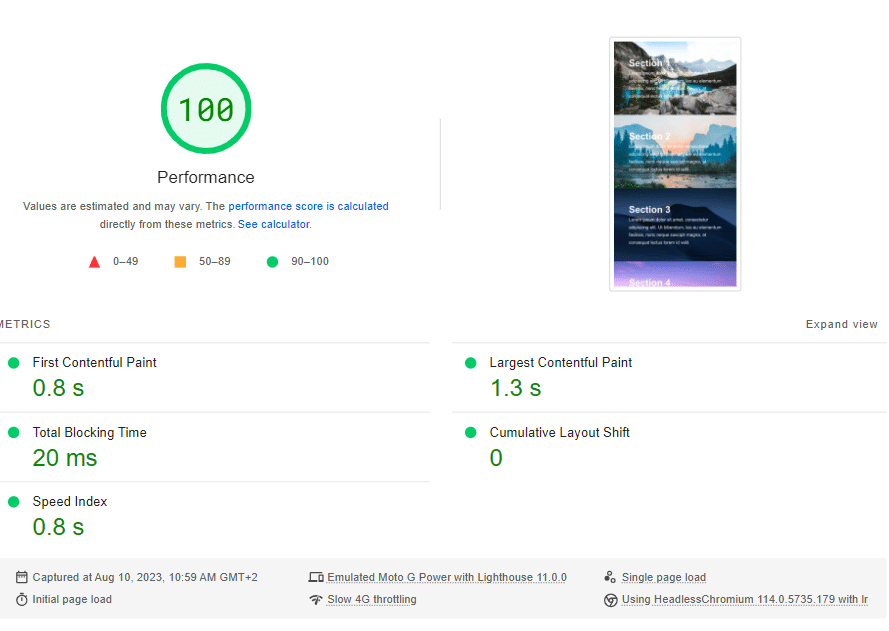Click the Performance gauge showing 100
Viewport: 889px width, 631px height.
click(206, 109)
